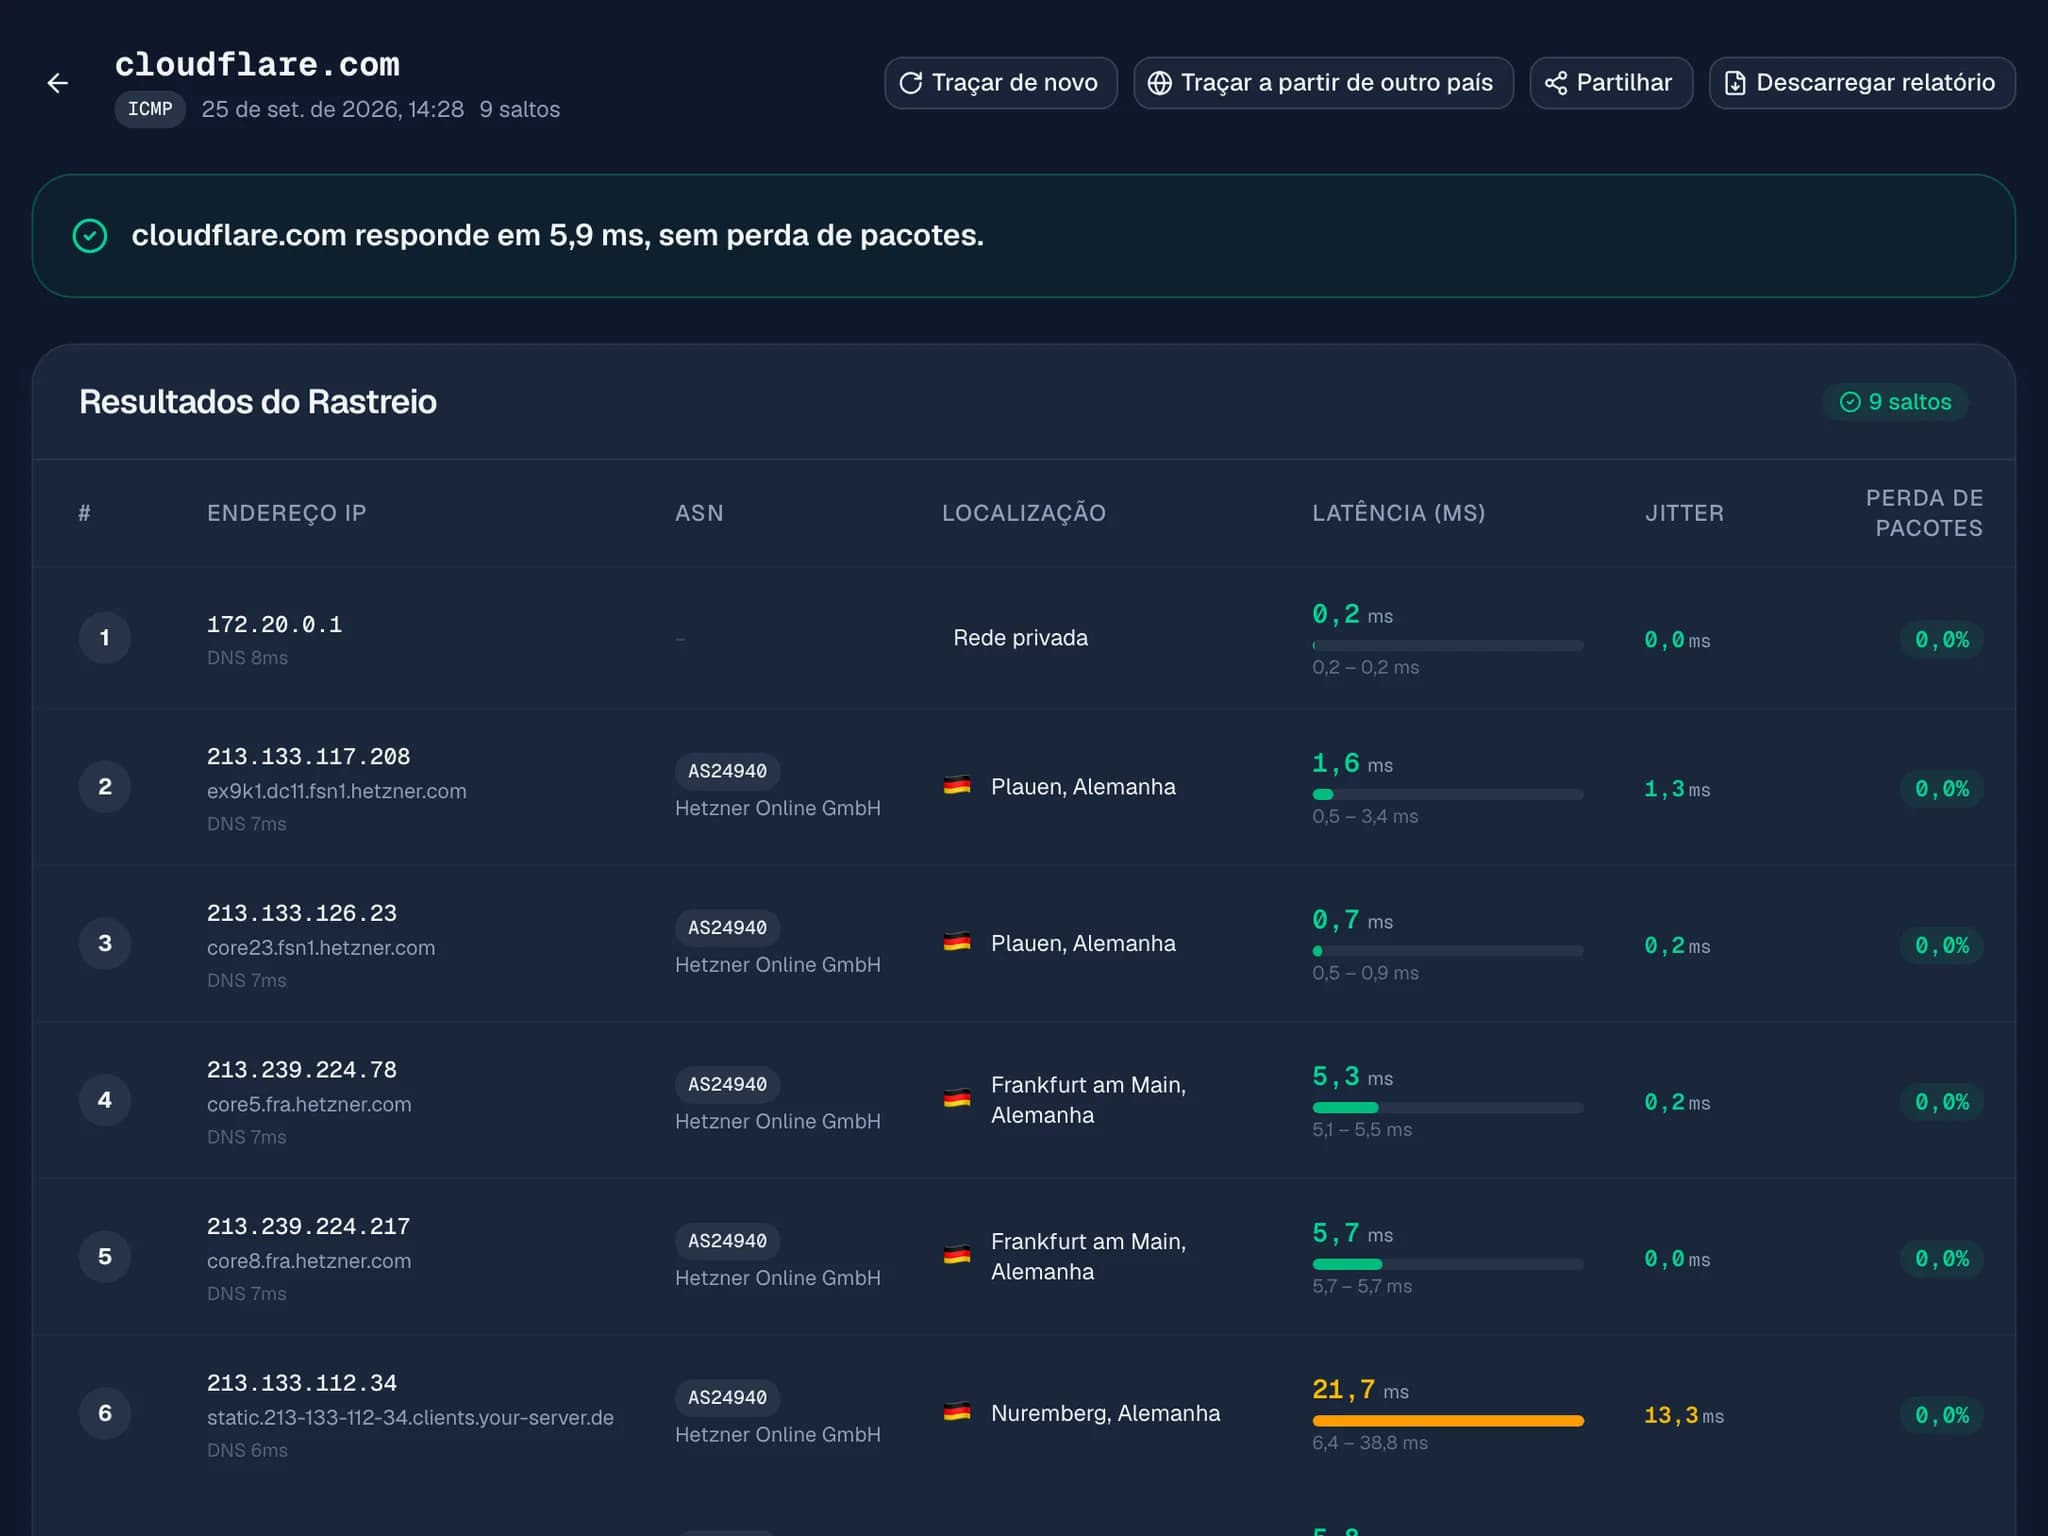Click the 1,3 ms jitter value in hop 2
The height and width of the screenshot is (1536, 2048).
[x=1677, y=790]
